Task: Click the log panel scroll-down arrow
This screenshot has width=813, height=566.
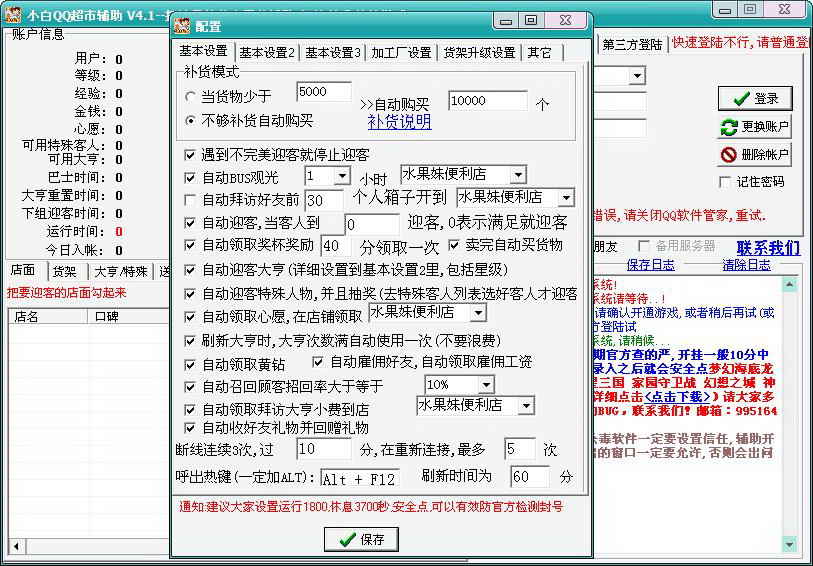Action: (x=789, y=544)
